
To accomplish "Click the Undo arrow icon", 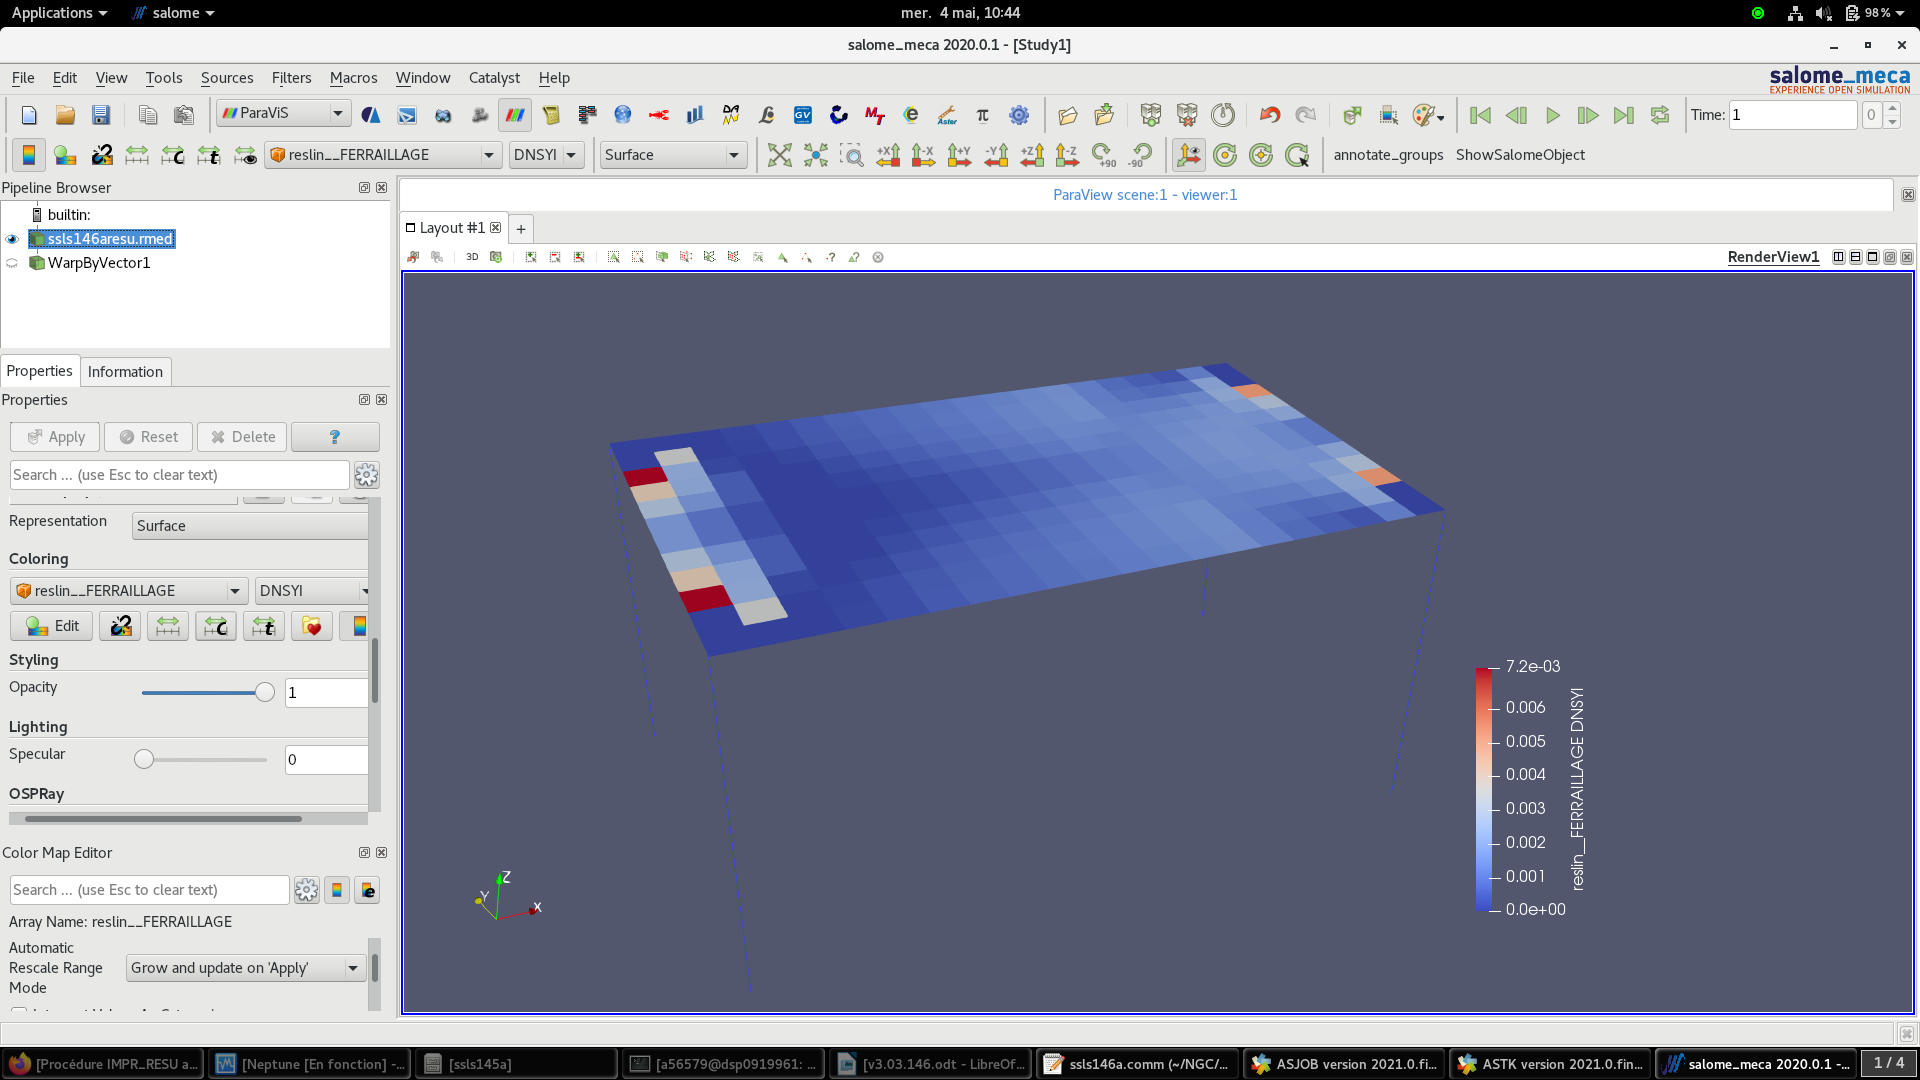I will [x=1269, y=115].
